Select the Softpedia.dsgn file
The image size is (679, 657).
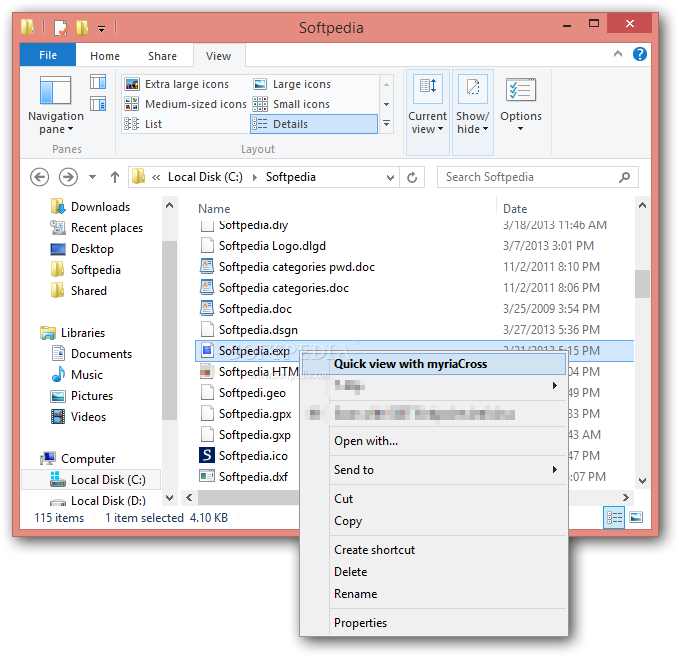click(258, 330)
